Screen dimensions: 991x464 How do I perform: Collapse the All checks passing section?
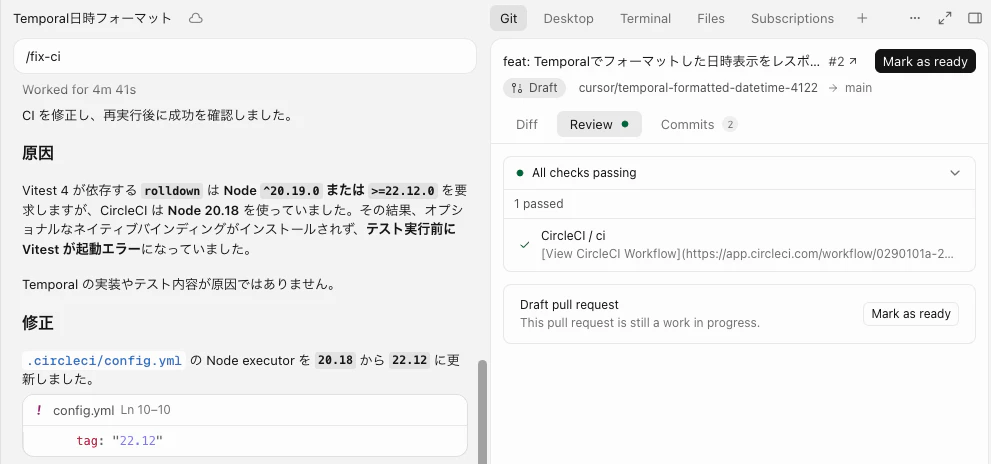[955, 173]
